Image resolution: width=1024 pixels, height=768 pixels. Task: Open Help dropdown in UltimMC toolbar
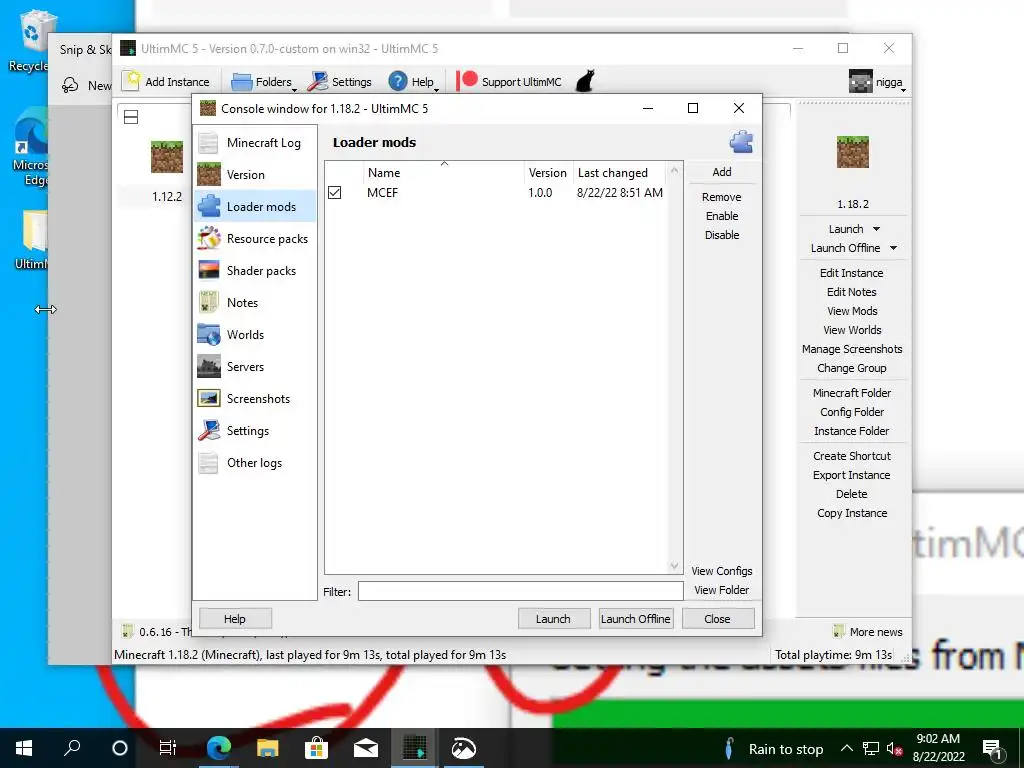[x=414, y=82]
